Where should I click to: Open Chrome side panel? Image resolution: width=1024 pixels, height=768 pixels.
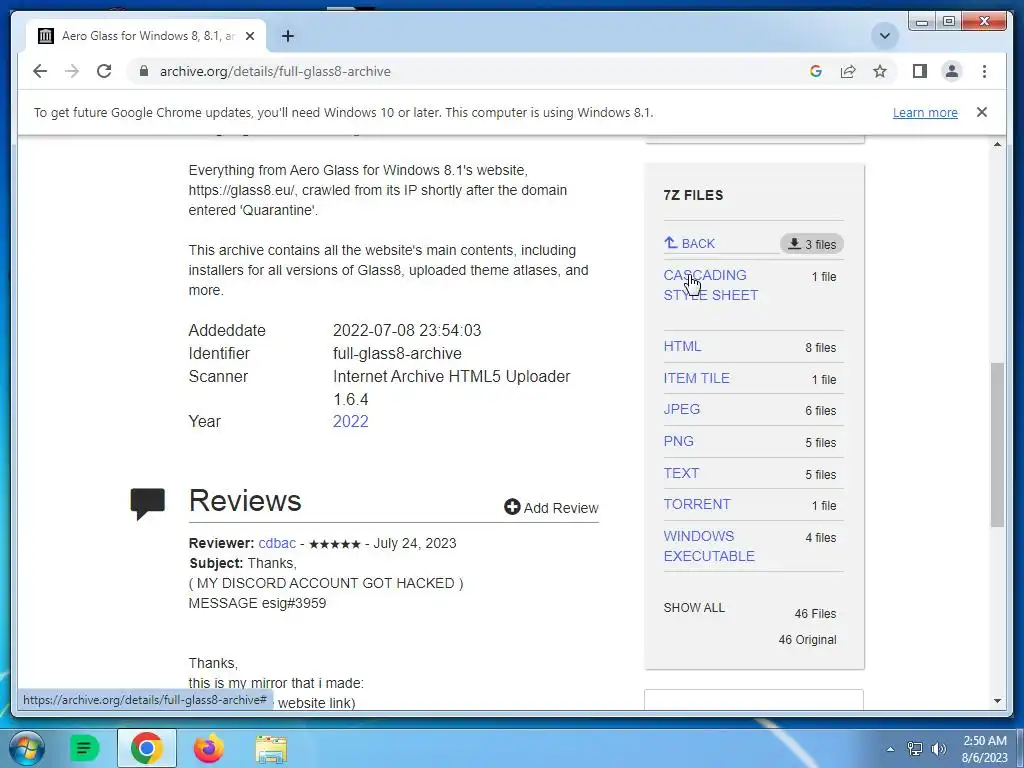click(920, 71)
